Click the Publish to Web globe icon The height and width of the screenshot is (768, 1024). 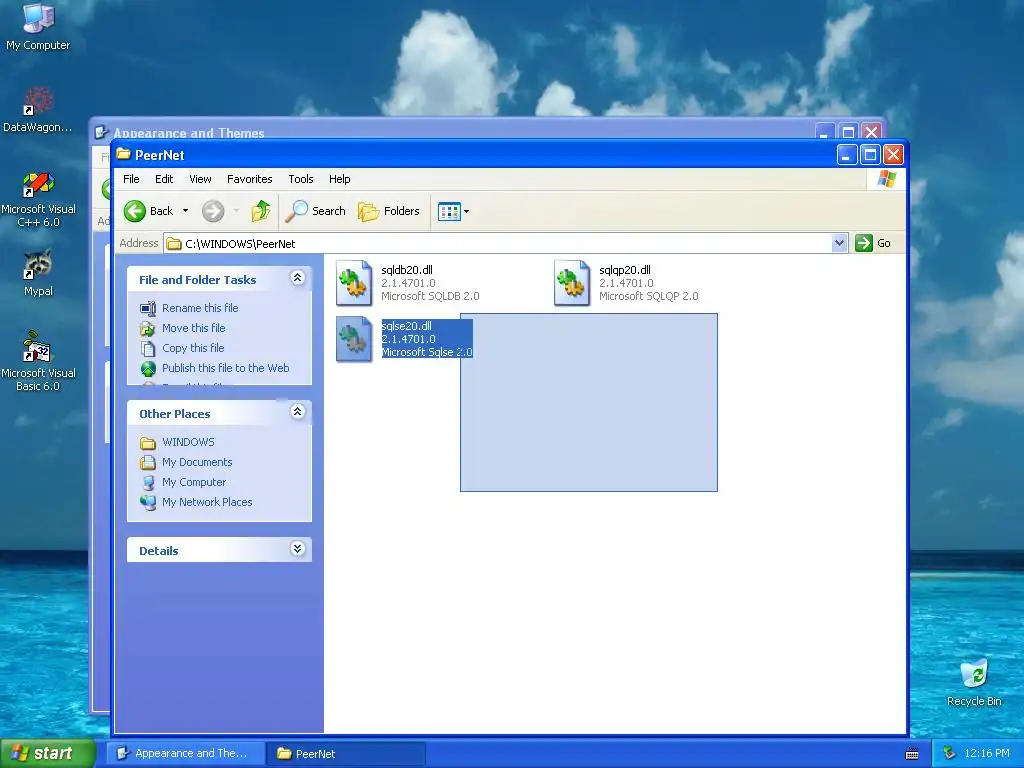[148, 368]
